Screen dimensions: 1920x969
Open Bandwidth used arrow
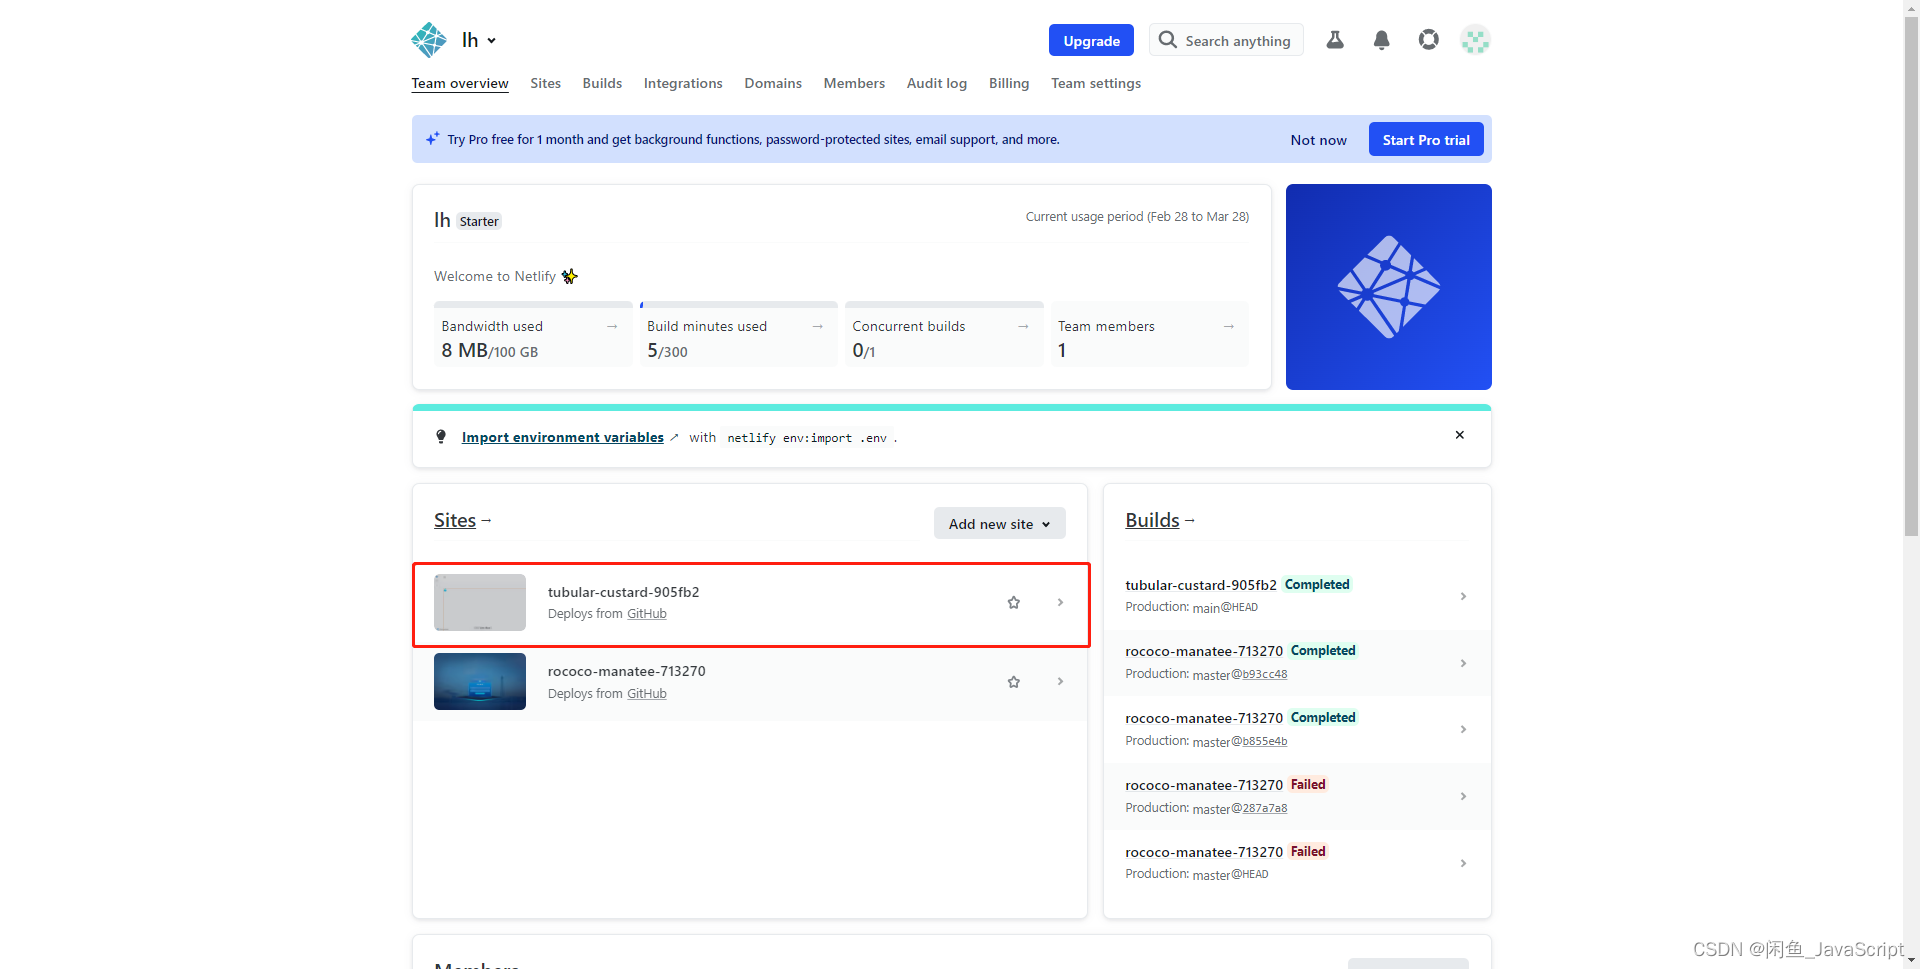[x=612, y=326]
